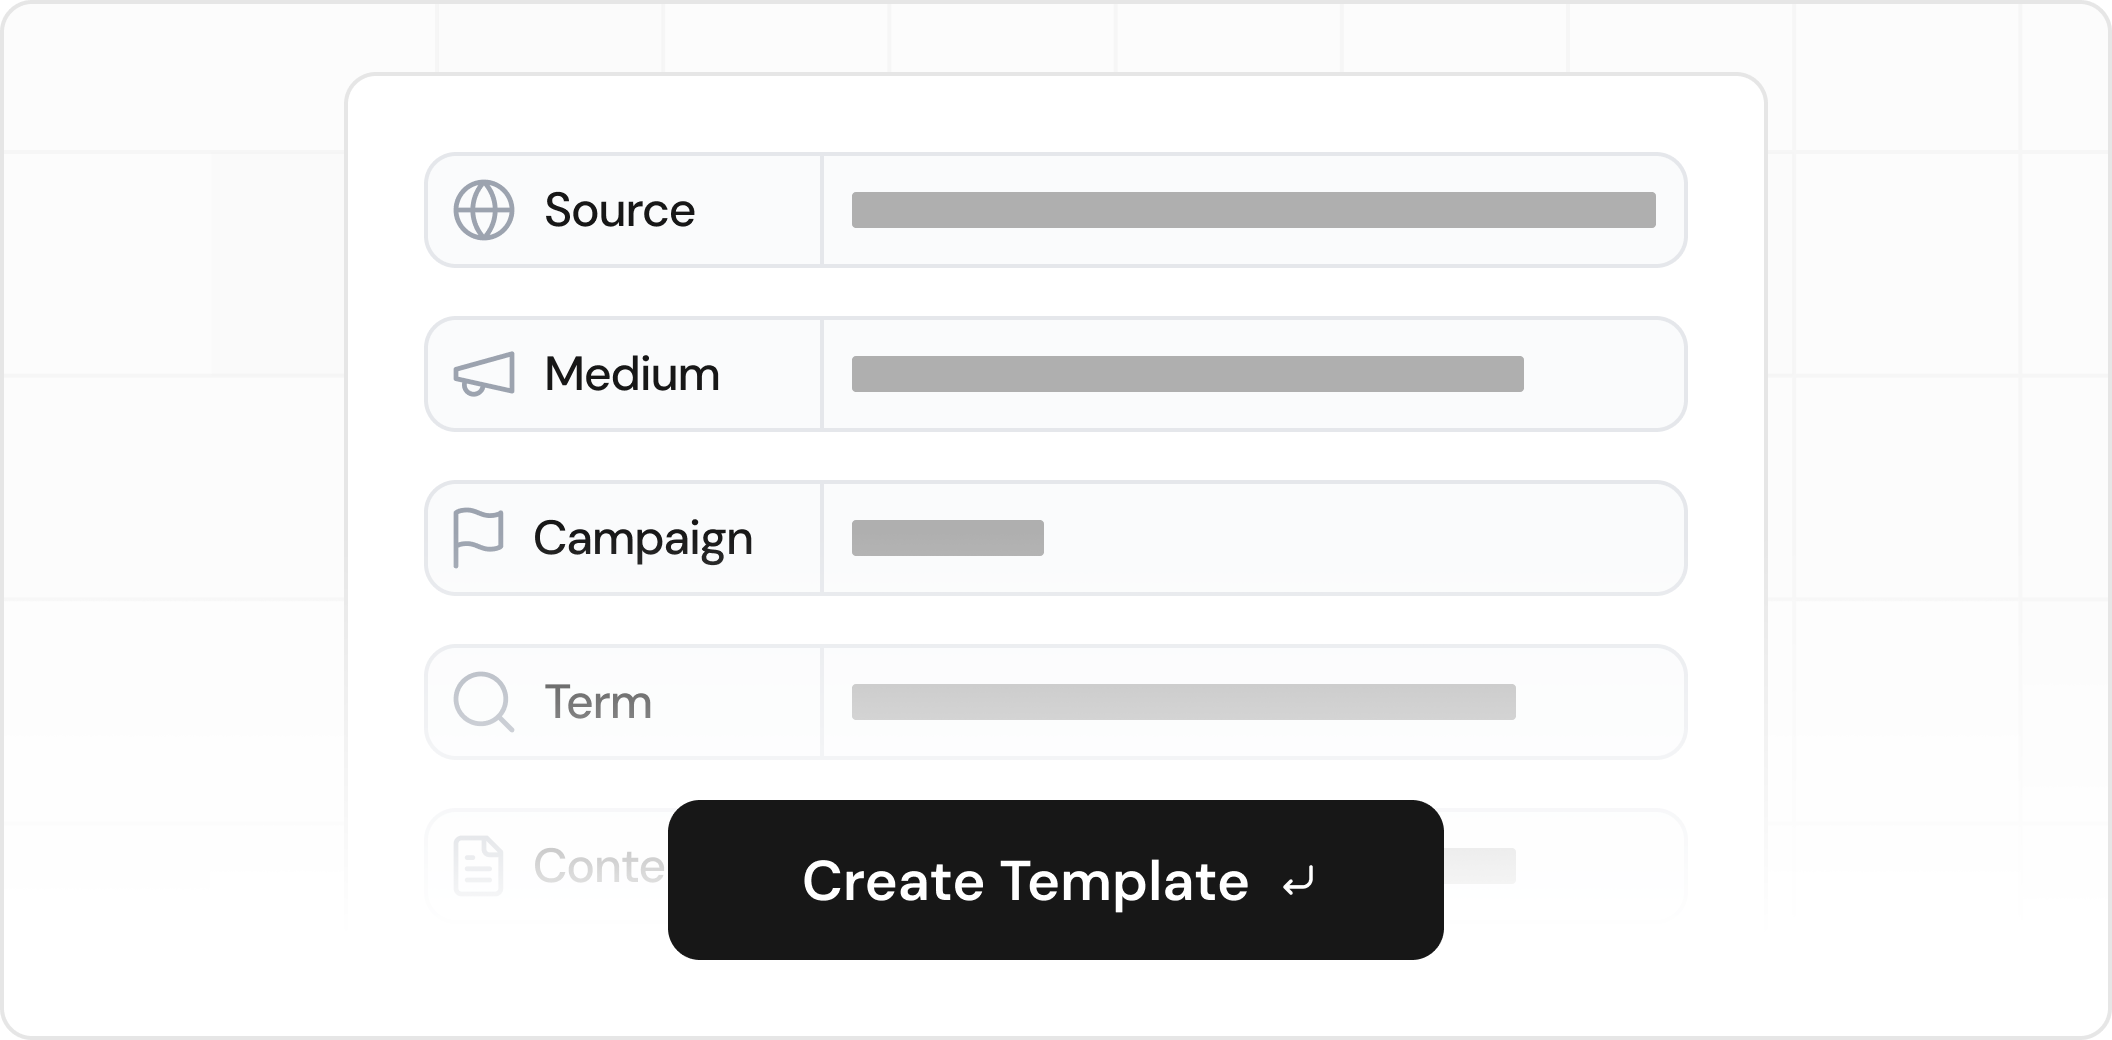Click the Content field right of the button
Screen dimensions: 2112x1040
(x=1560, y=866)
